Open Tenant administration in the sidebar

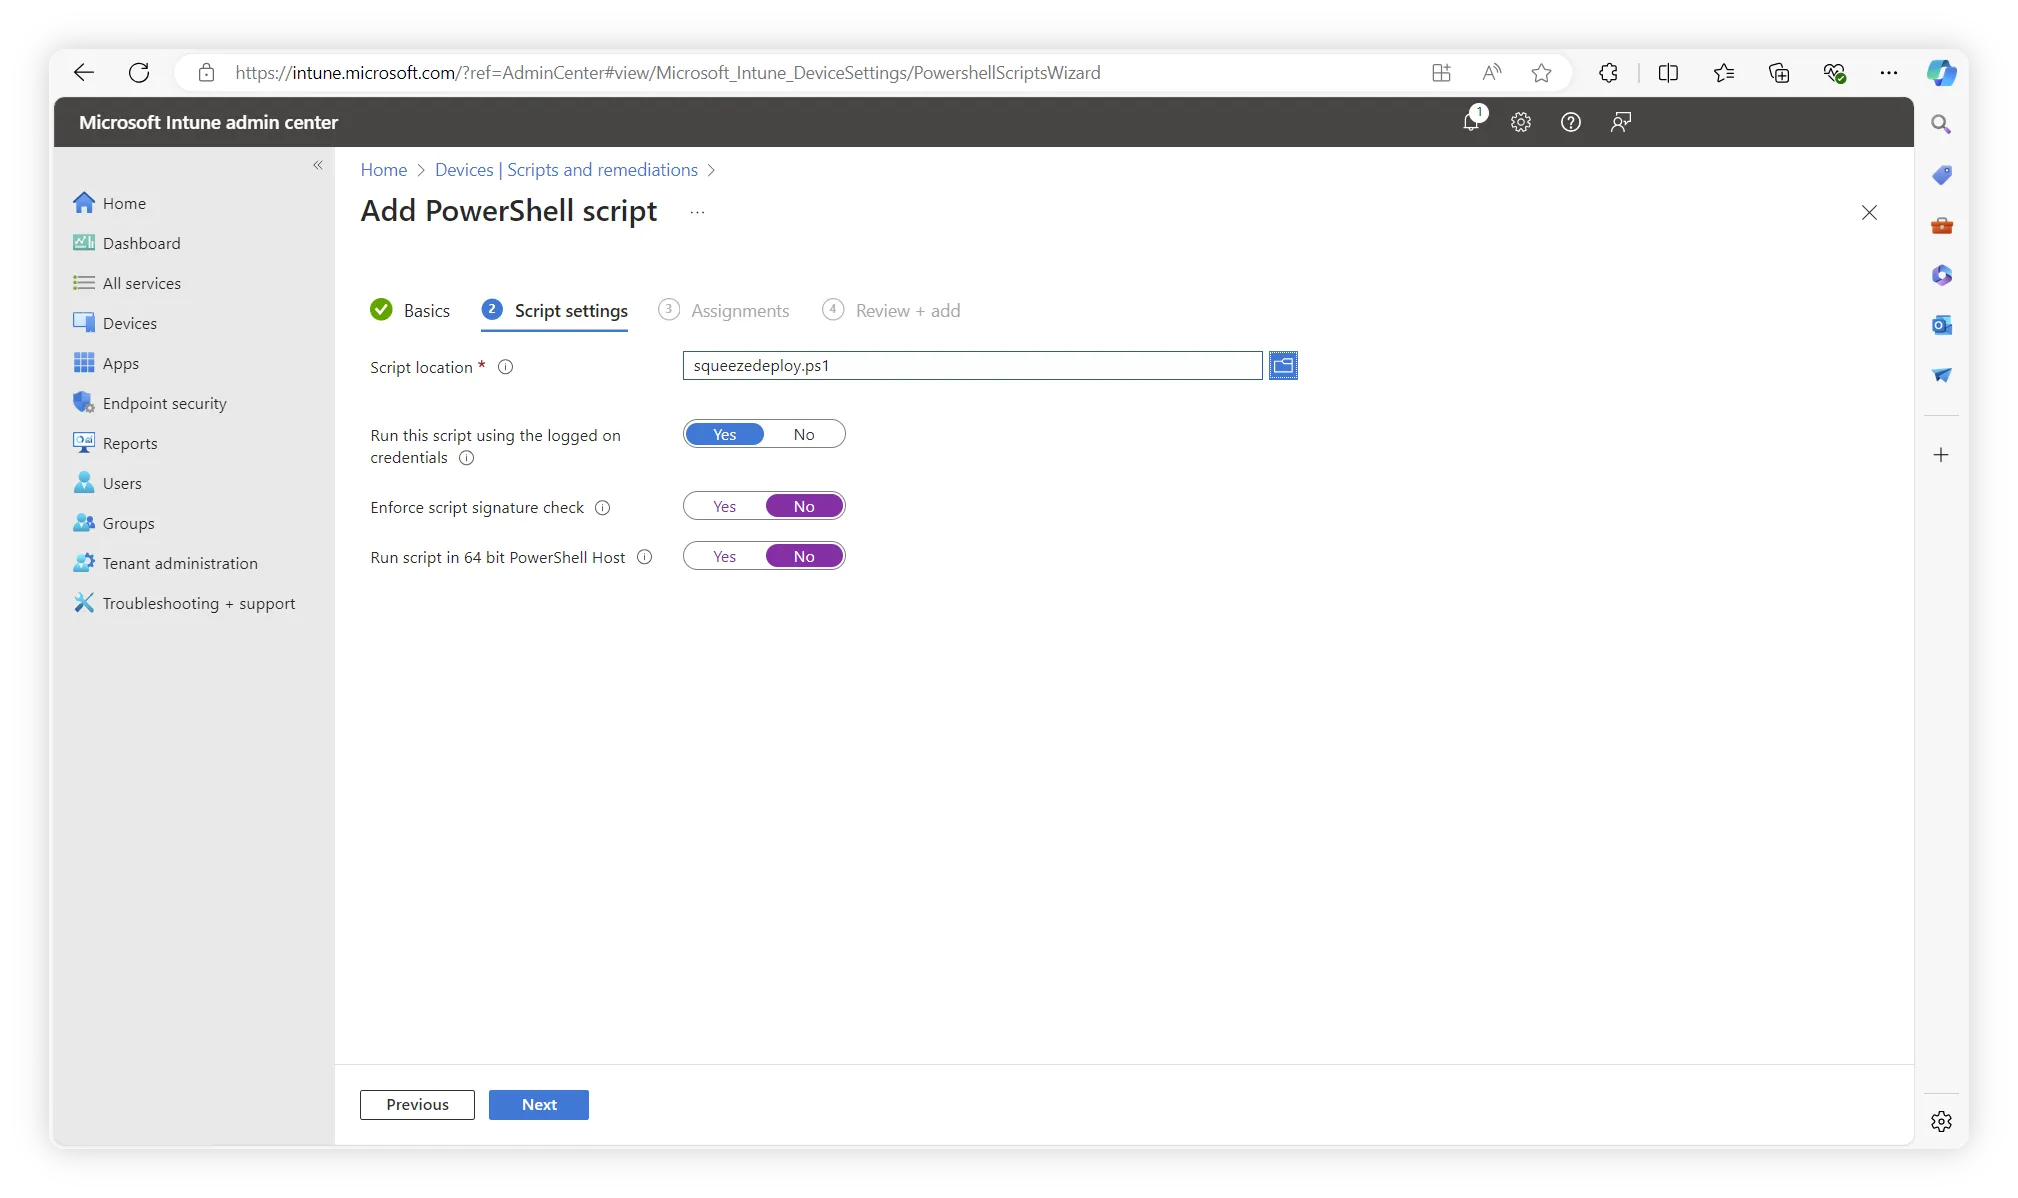180,563
